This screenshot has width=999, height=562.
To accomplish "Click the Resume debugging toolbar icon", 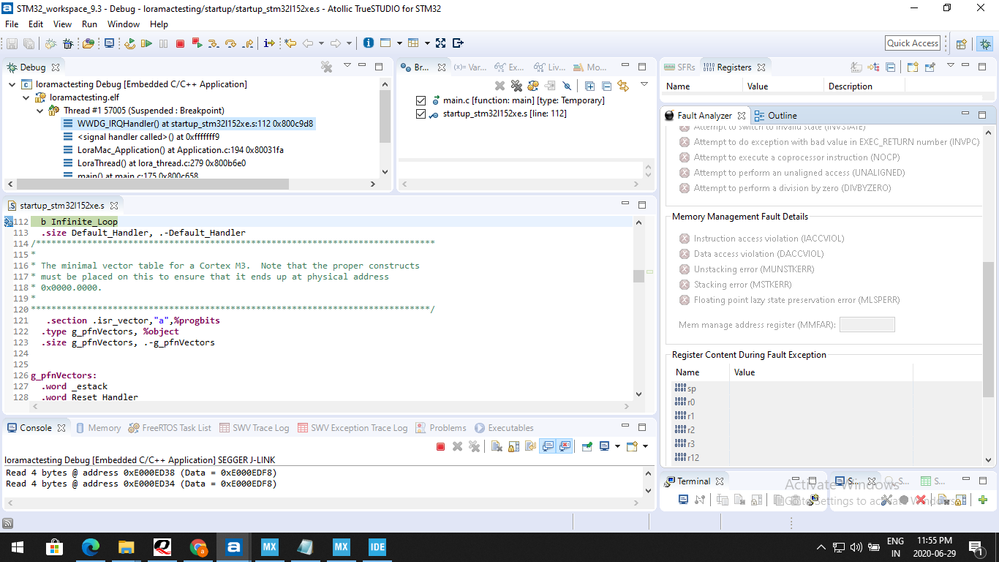I will point(147,43).
